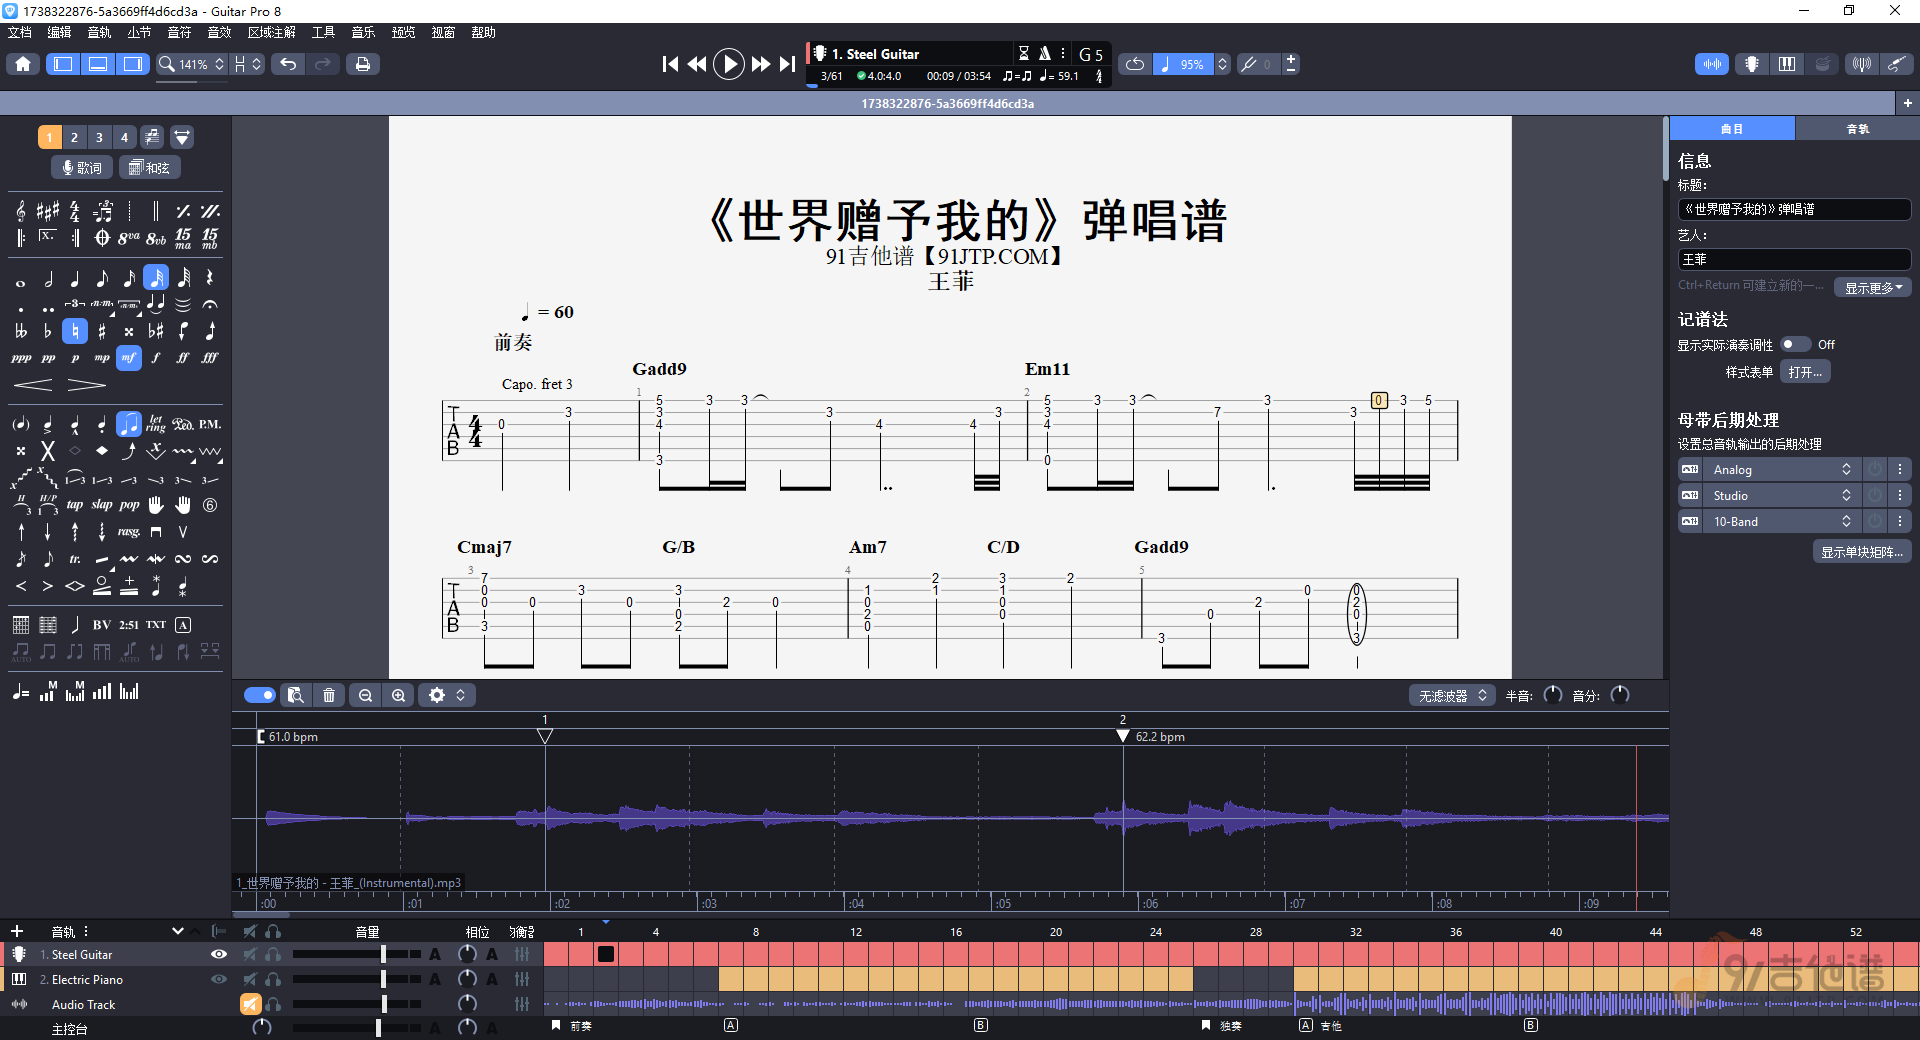The height and width of the screenshot is (1040, 1920).
Task: Mute the Electric Piano track
Action: pos(250,979)
